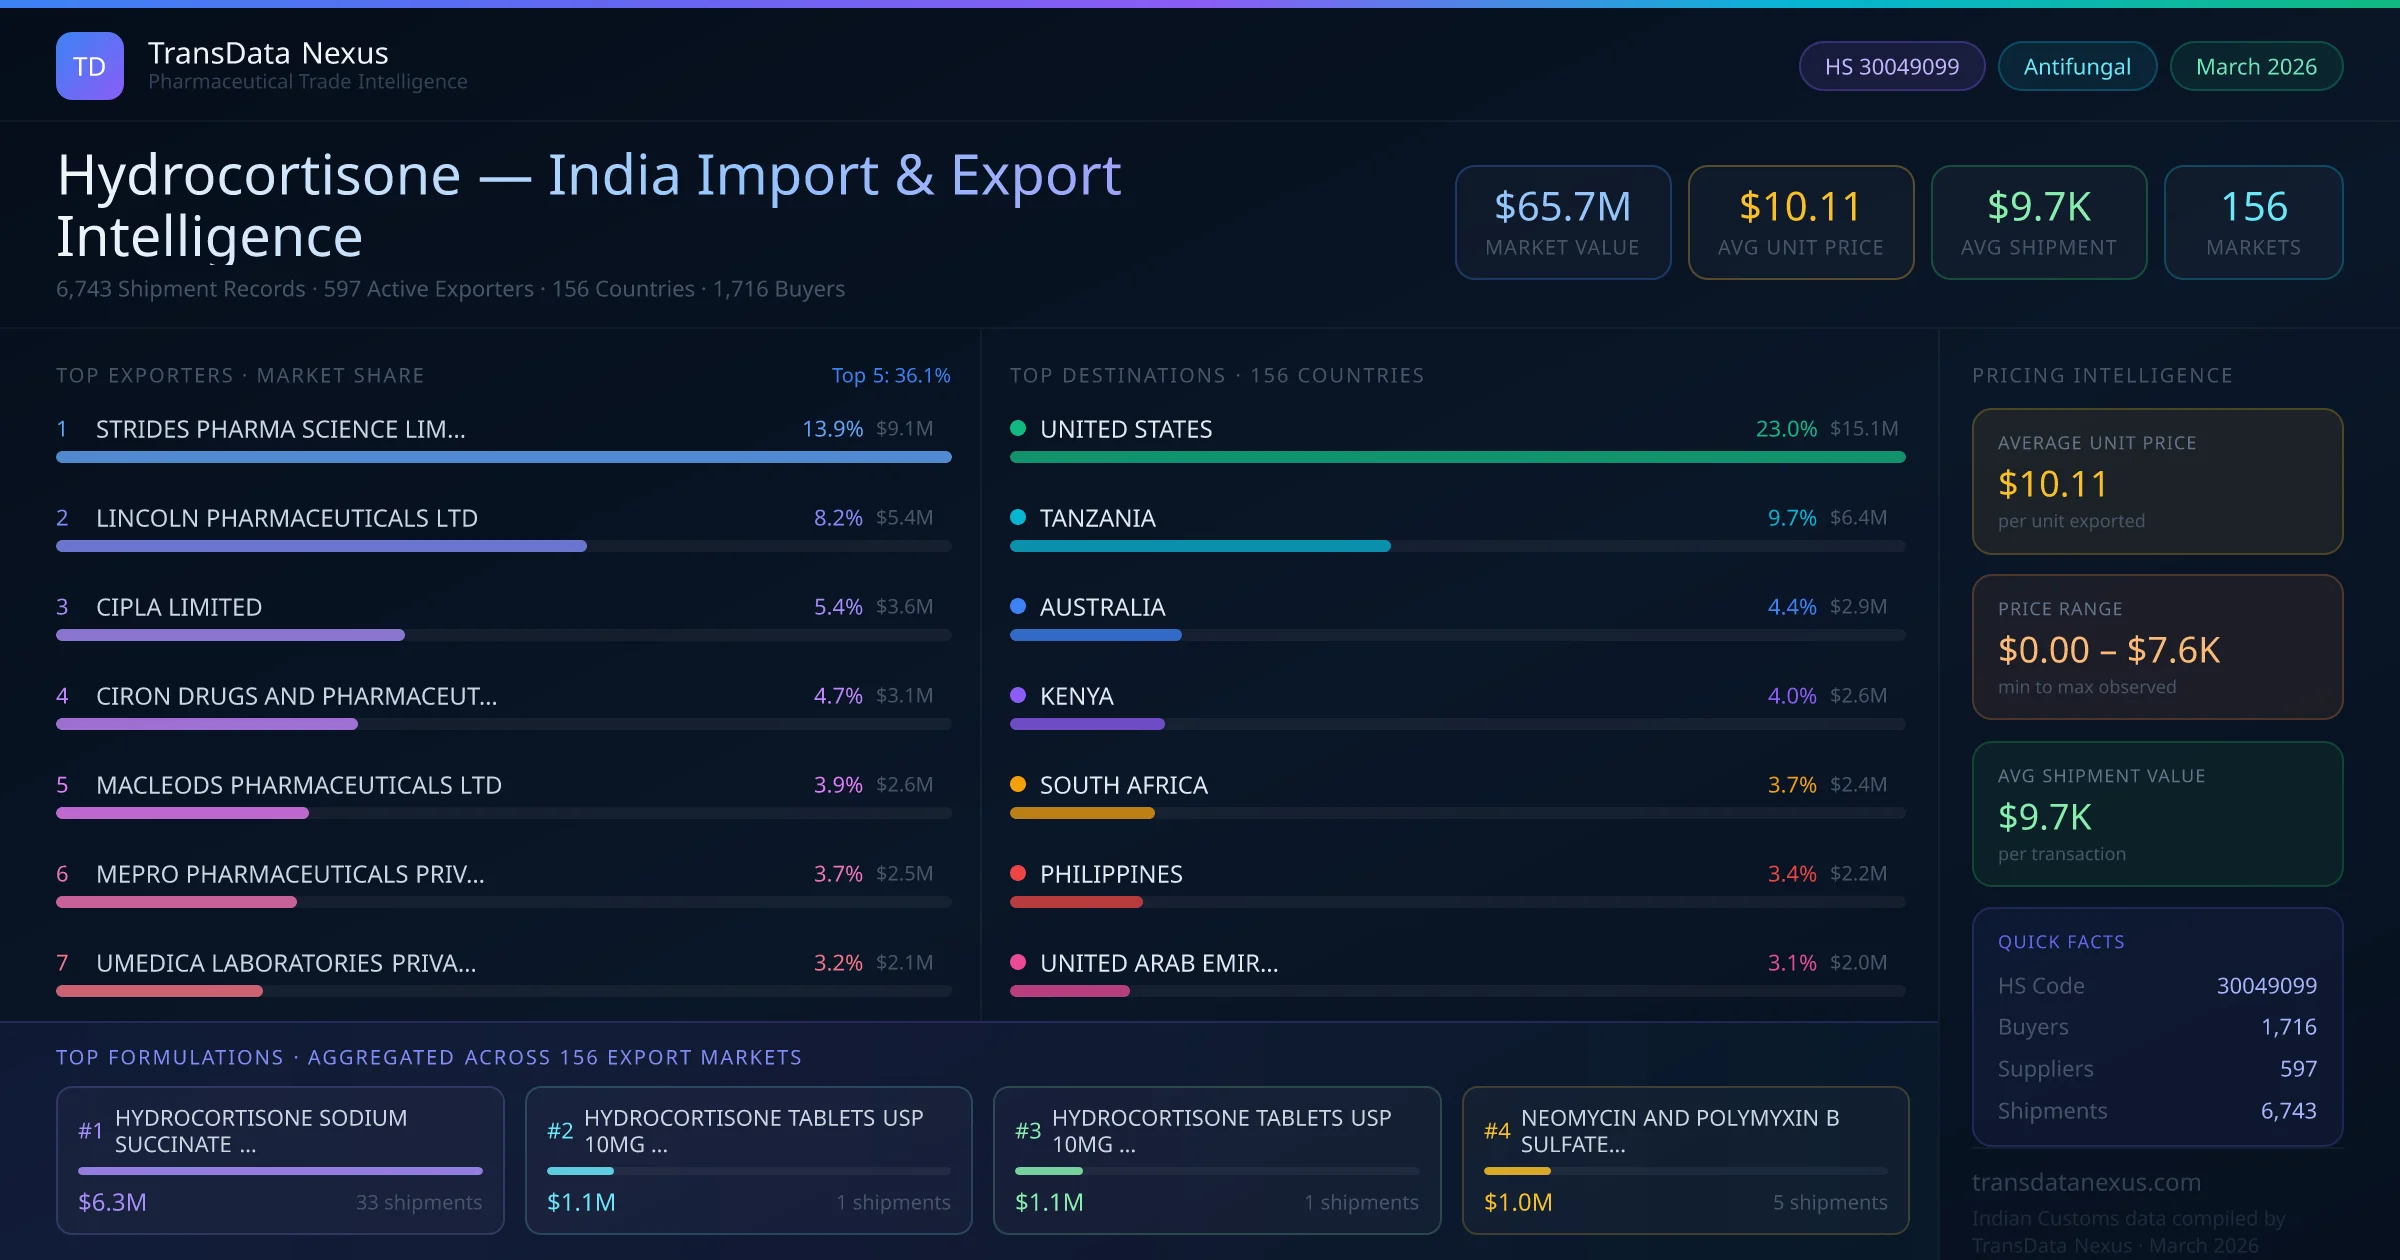Click the March 2026 date pill
This screenshot has width=2400, height=1260.
coord(2256,67)
